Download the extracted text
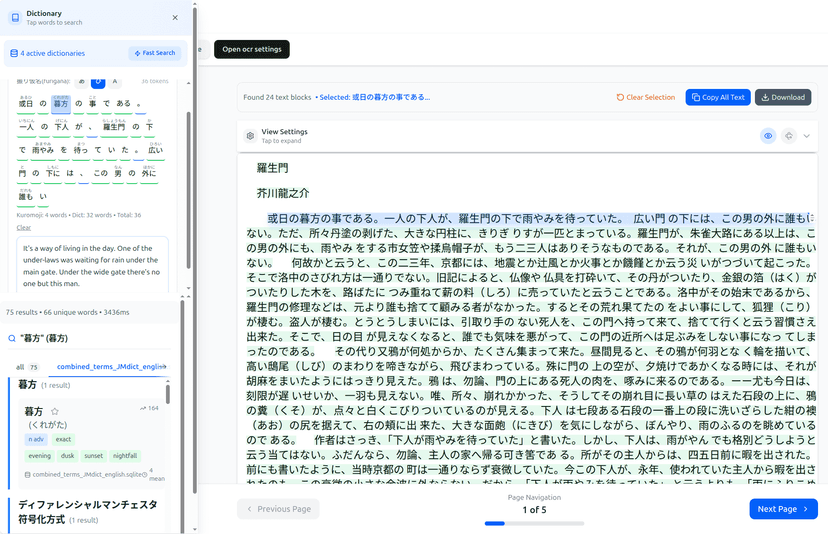828x534 pixels. [782, 97]
